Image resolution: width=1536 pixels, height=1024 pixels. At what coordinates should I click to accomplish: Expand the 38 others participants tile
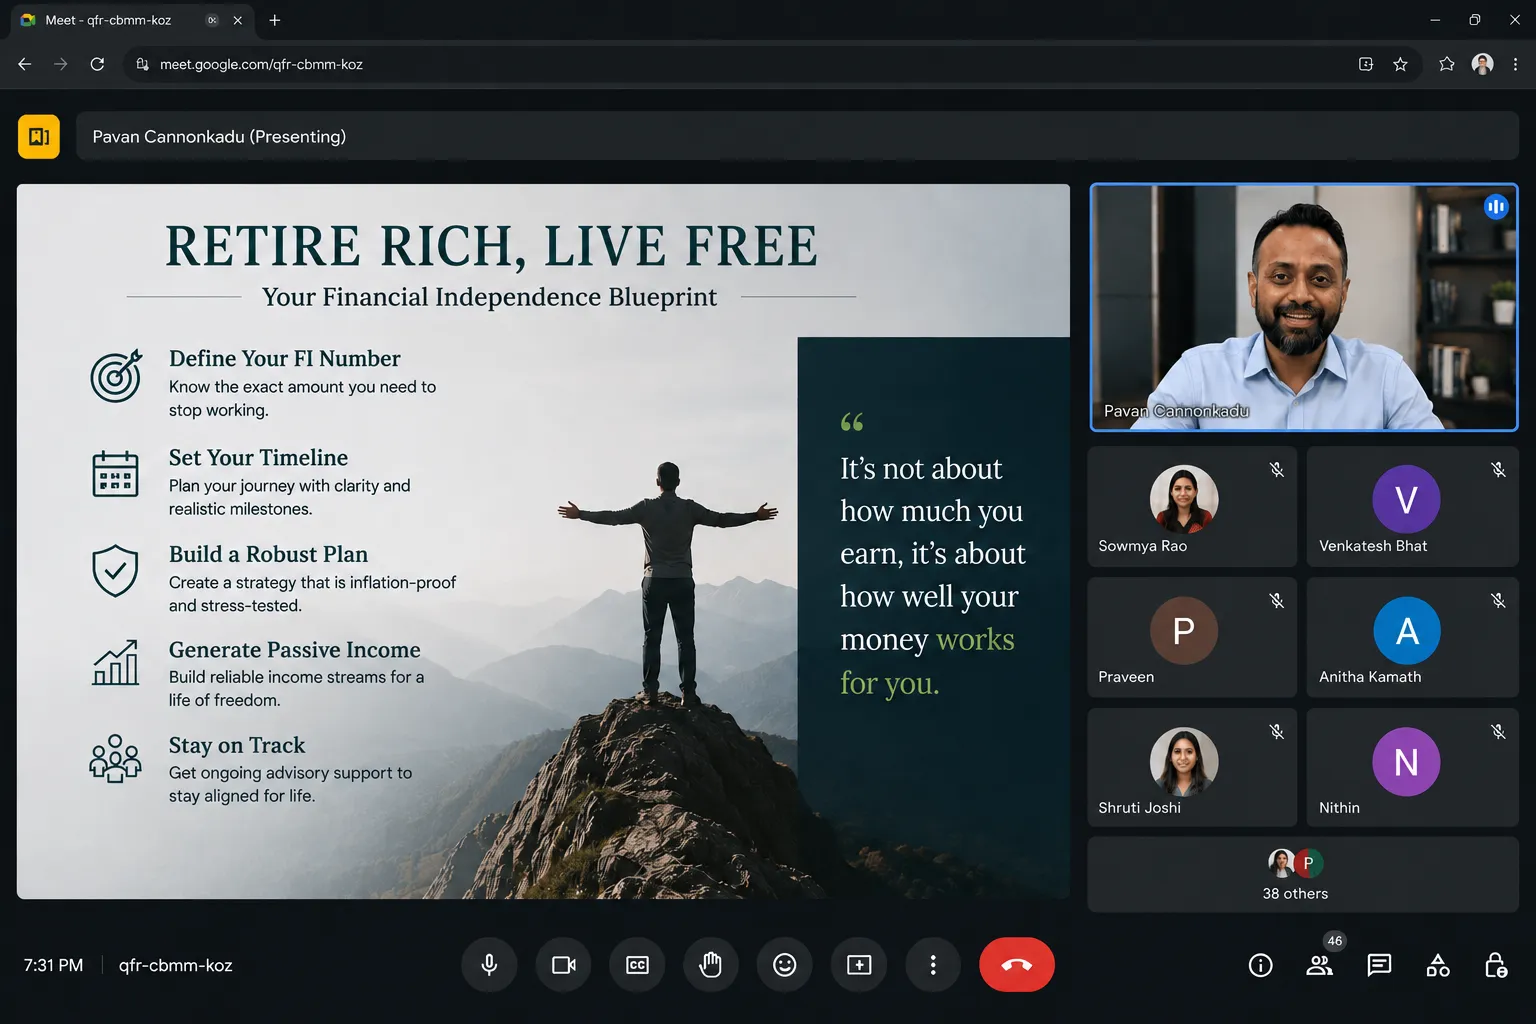pyautogui.click(x=1303, y=875)
